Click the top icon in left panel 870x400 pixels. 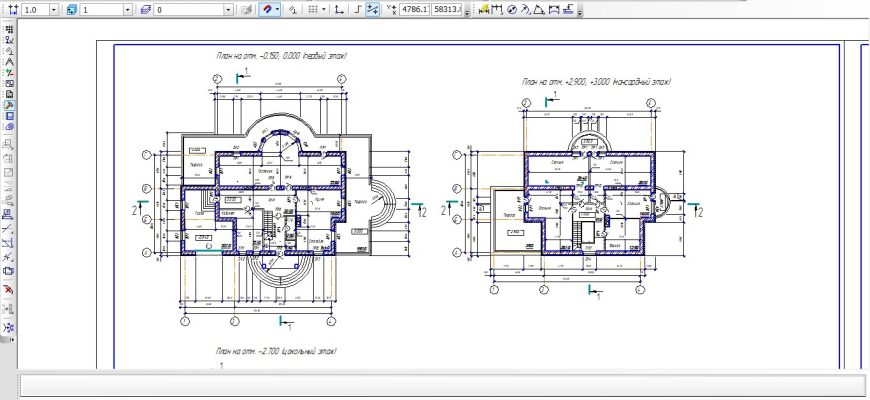tap(9, 29)
